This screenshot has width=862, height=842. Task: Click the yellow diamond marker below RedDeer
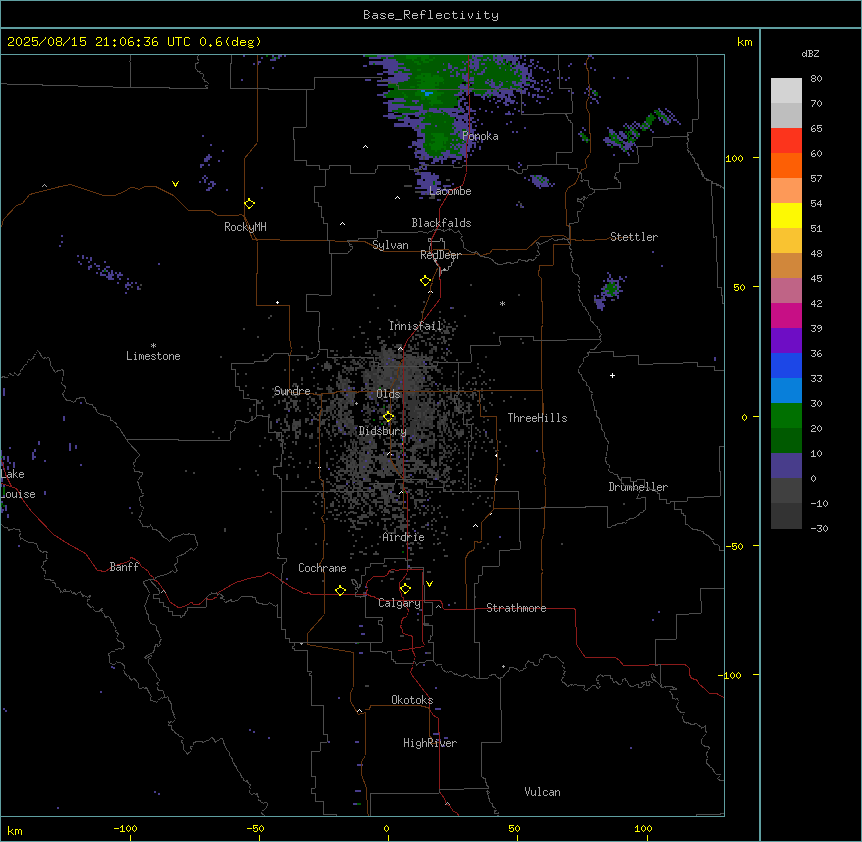[426, 281]
